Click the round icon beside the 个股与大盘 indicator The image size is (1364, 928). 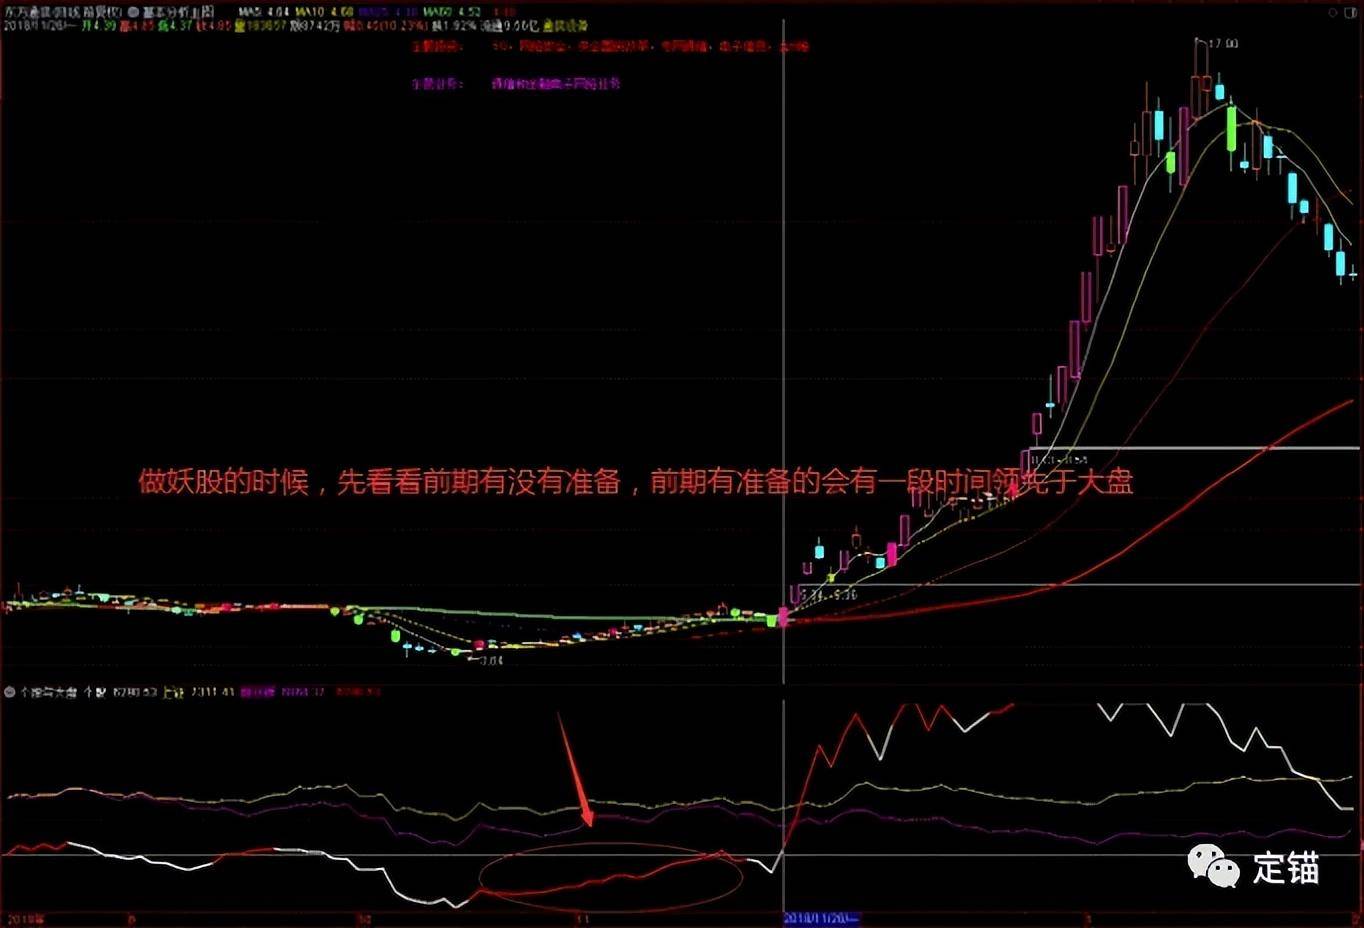coord(10,692)
